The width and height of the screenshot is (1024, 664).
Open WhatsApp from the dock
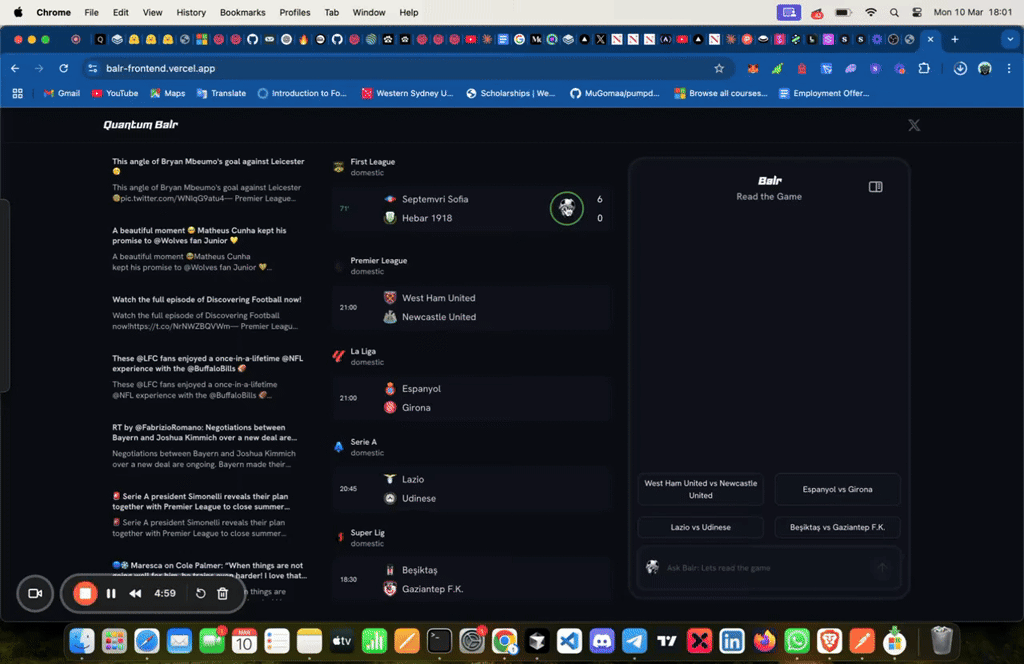coord(797,641)
